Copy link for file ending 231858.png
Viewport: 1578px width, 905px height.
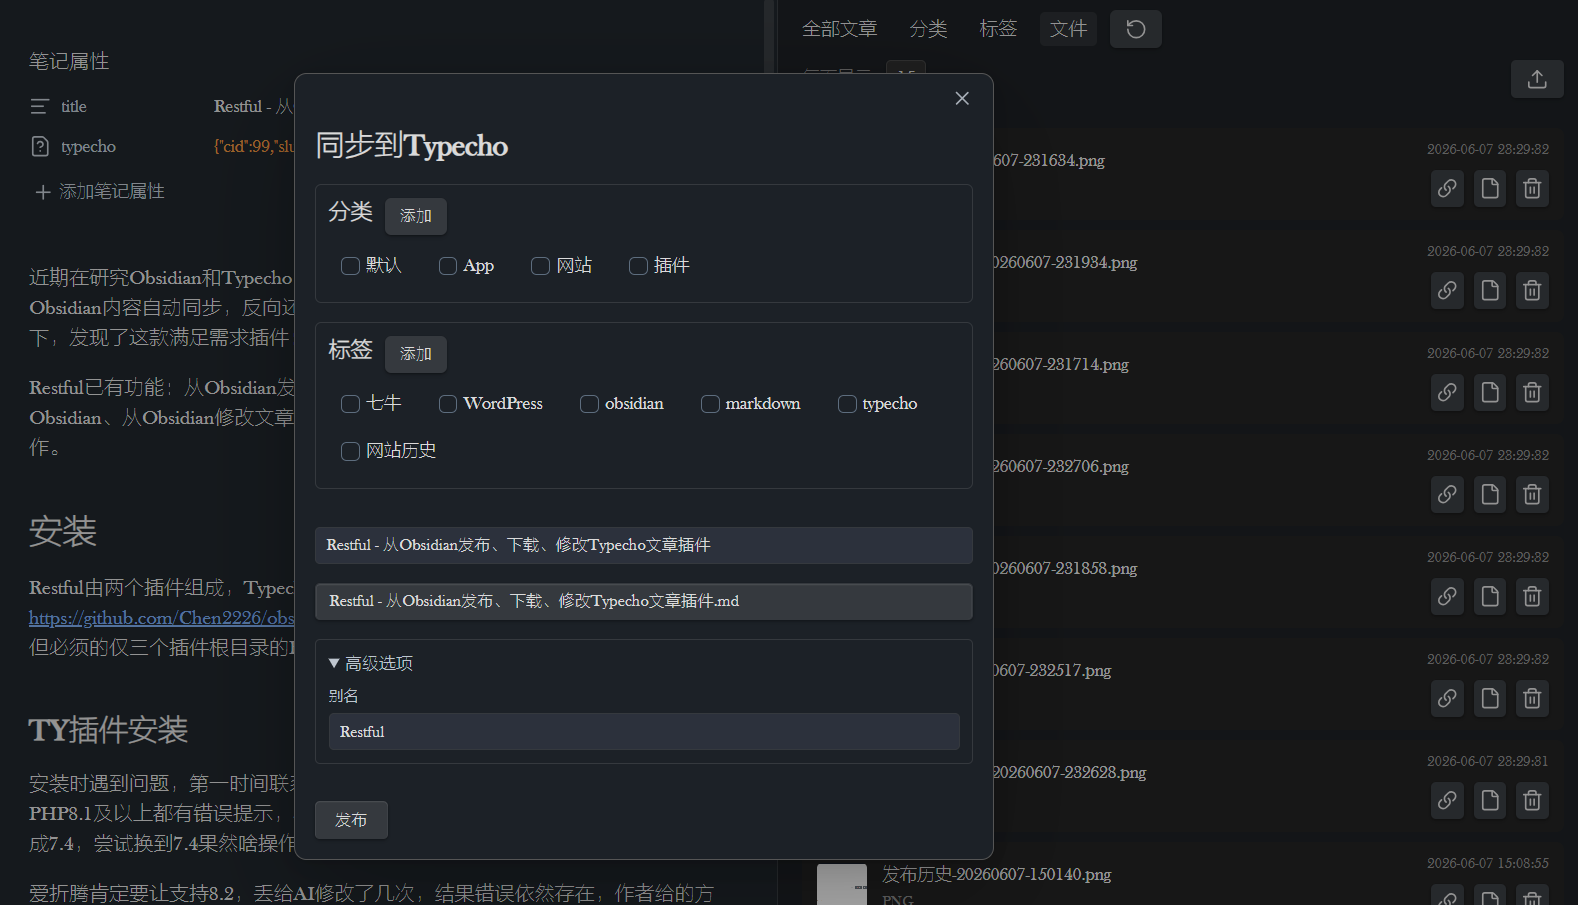[1447, 596]
